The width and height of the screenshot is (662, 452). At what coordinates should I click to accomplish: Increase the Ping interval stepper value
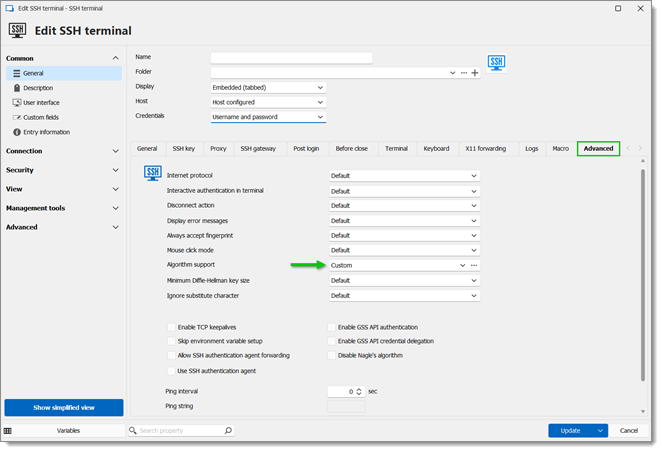pos(359,390)
